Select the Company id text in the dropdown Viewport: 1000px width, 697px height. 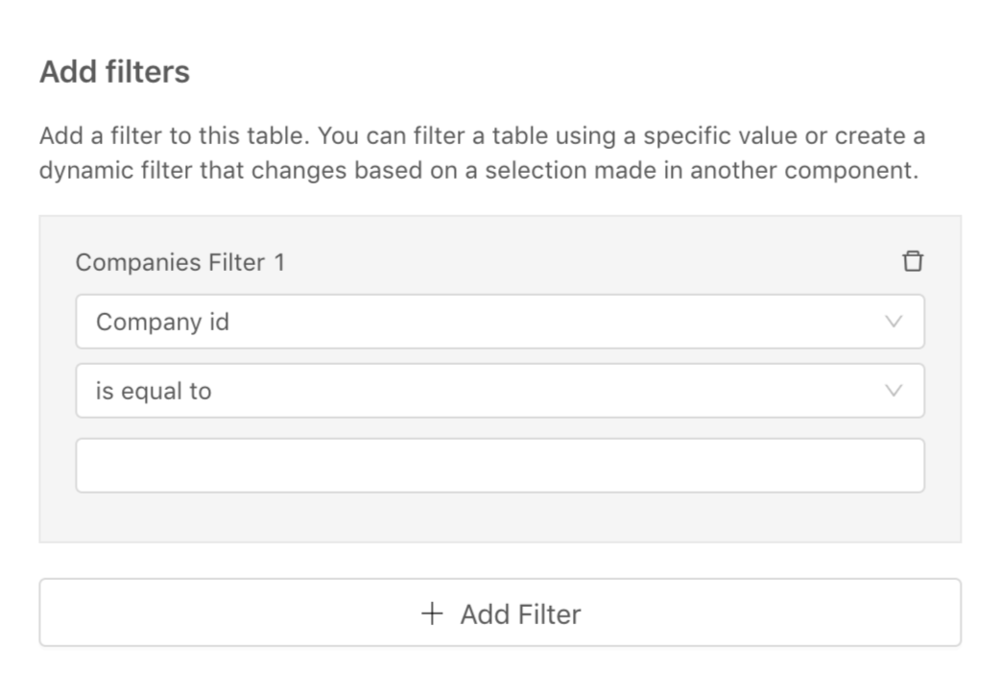[162, 322]
